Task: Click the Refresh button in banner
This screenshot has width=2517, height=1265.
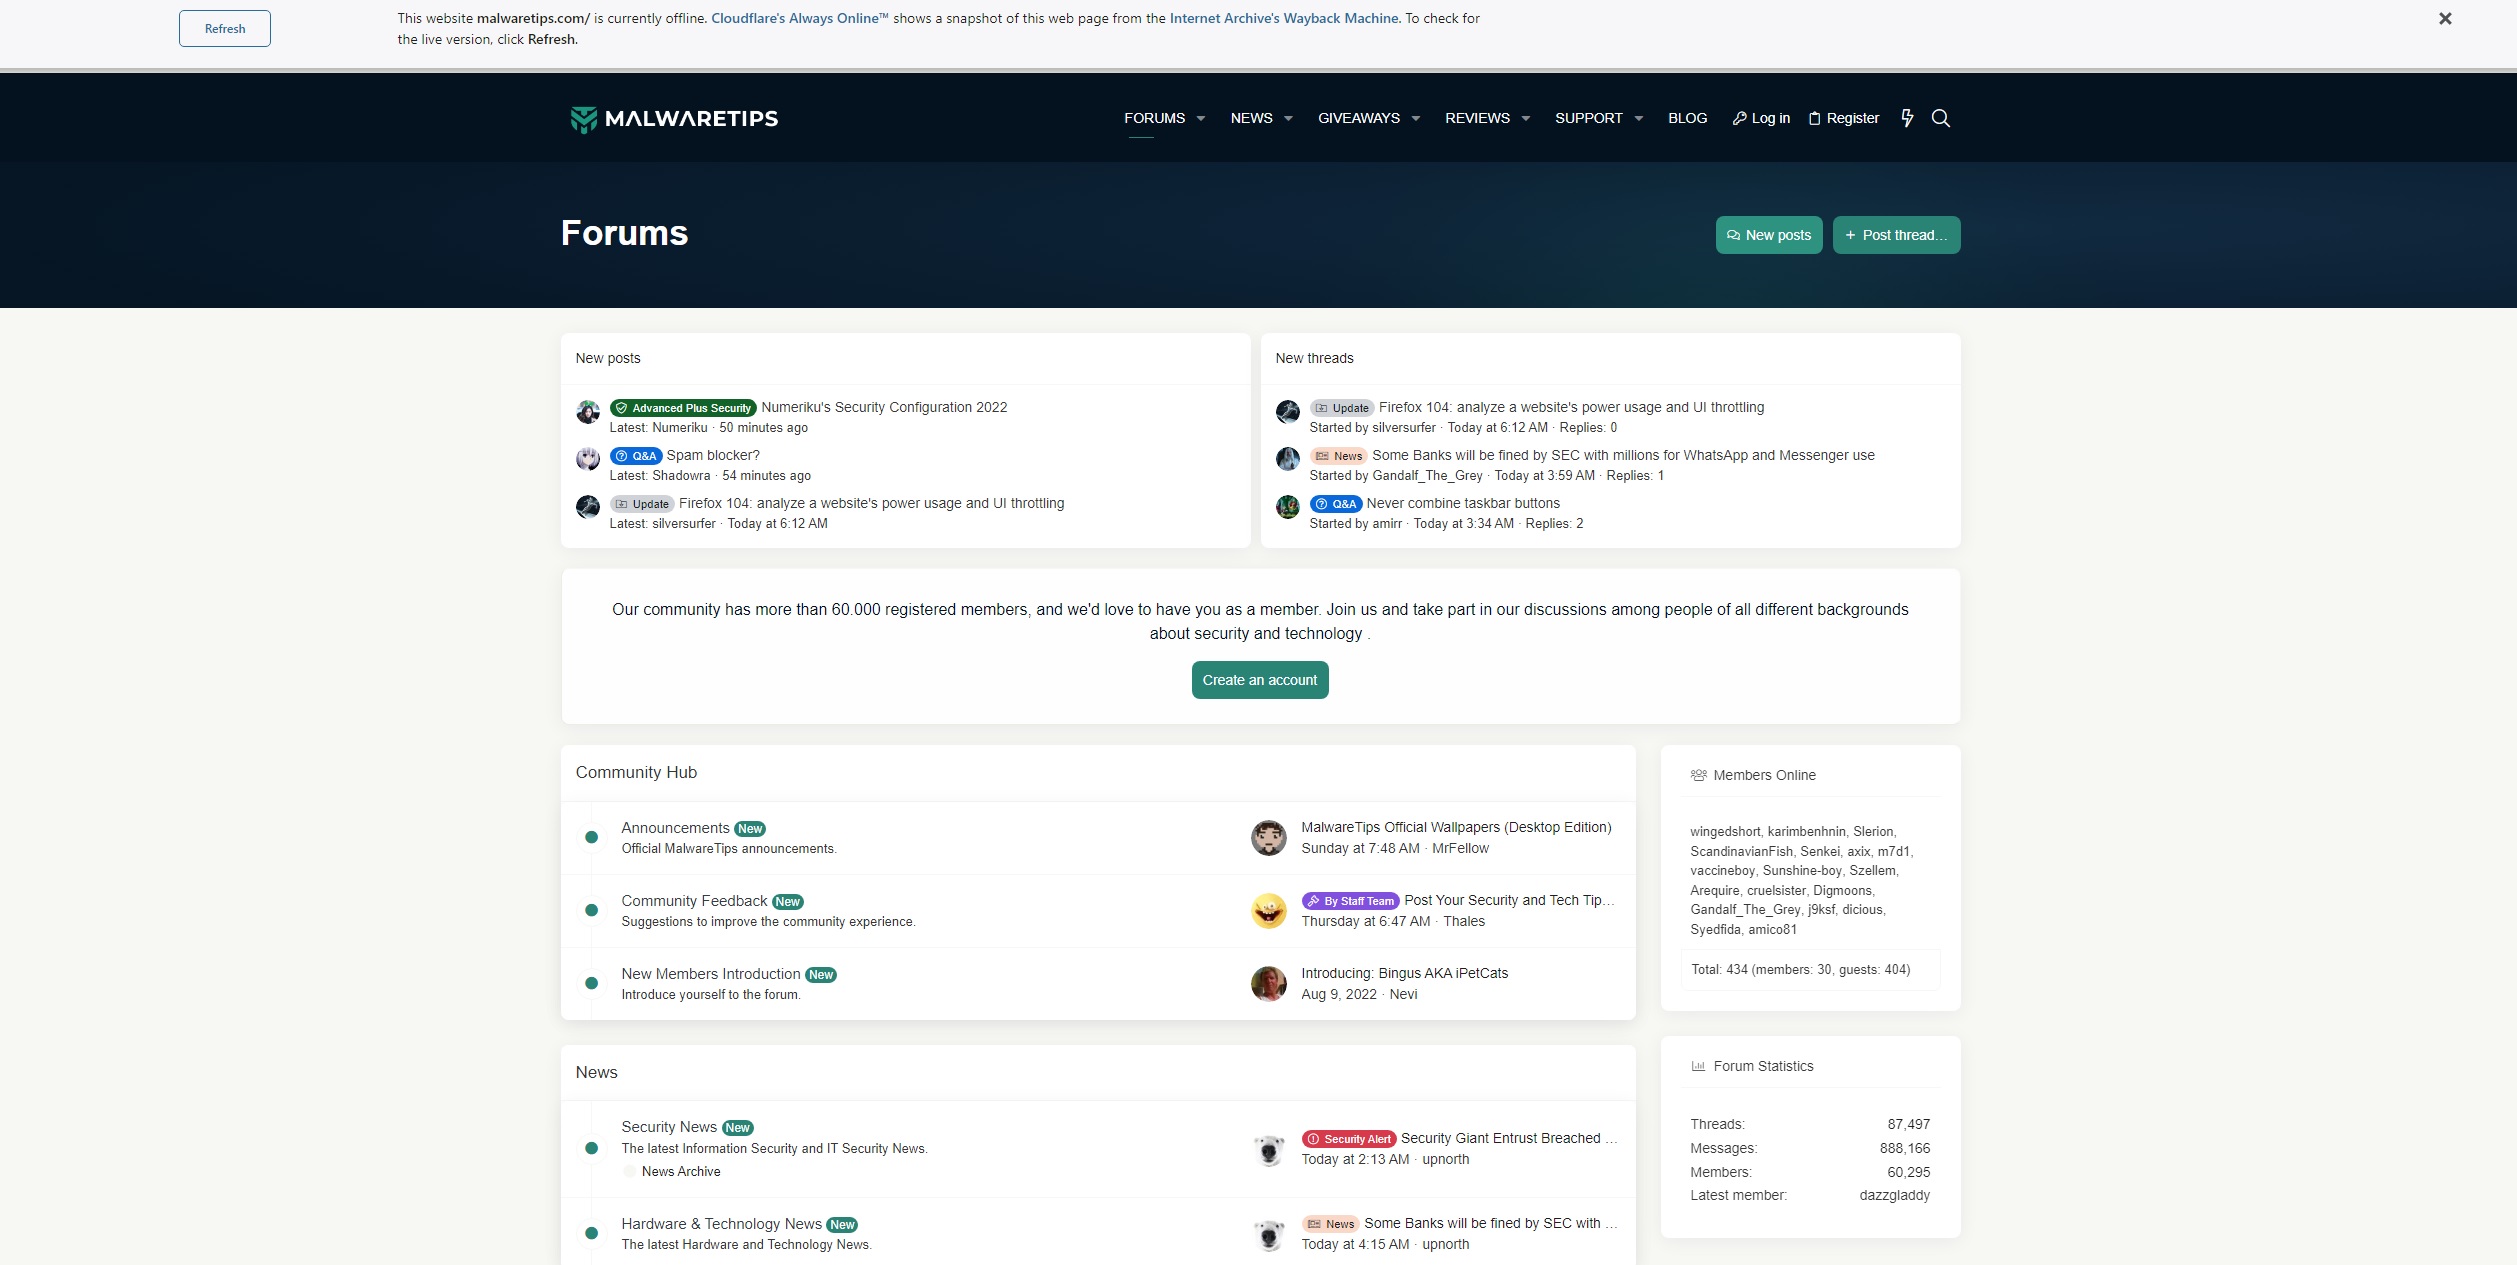Action: pyautogui.click(x=224, y=29)
